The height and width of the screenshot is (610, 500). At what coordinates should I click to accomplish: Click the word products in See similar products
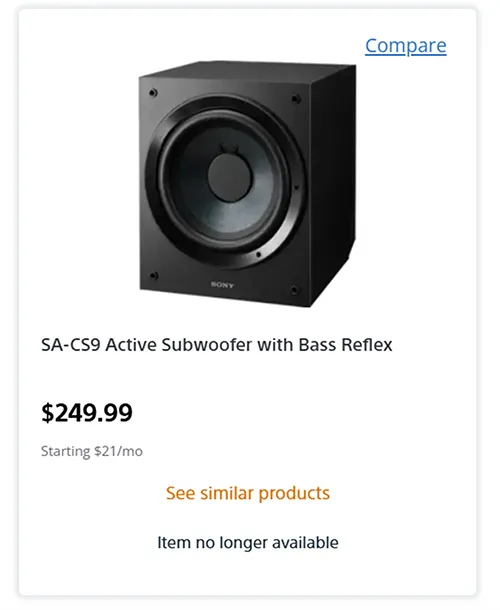coord(294,494)
